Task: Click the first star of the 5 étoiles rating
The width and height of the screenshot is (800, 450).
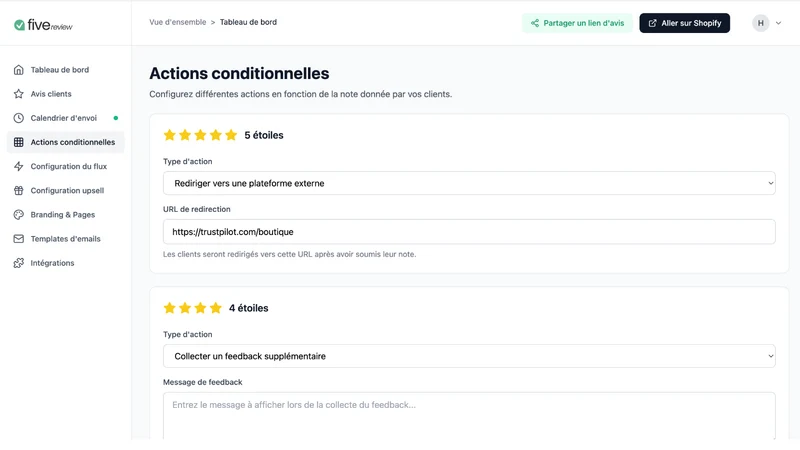Action: tap(169, 135)
